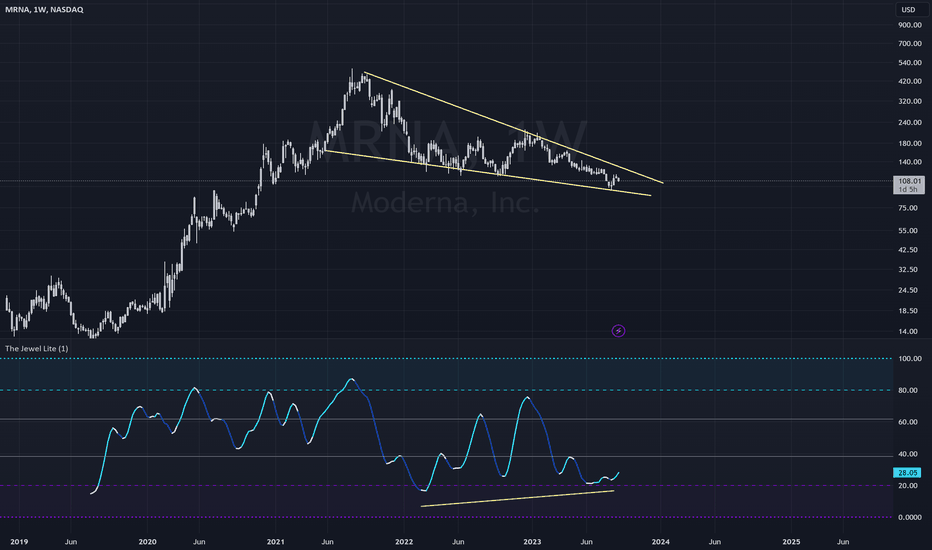Click the 2025 time axis label
The image size is (932, 550).
(791, 542)
